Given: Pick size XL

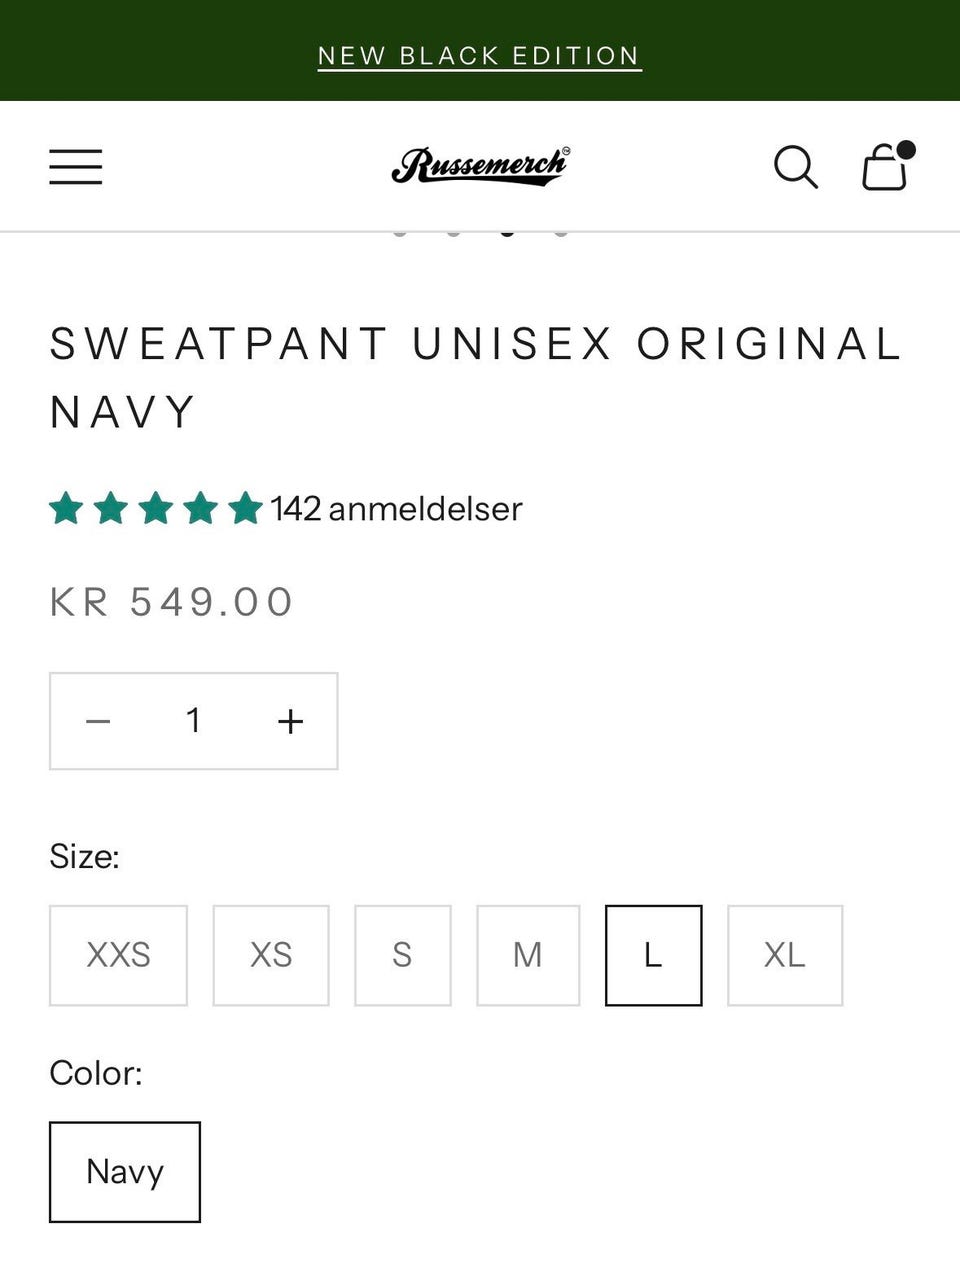Looking at the screenshot, I should pos(785,955).
